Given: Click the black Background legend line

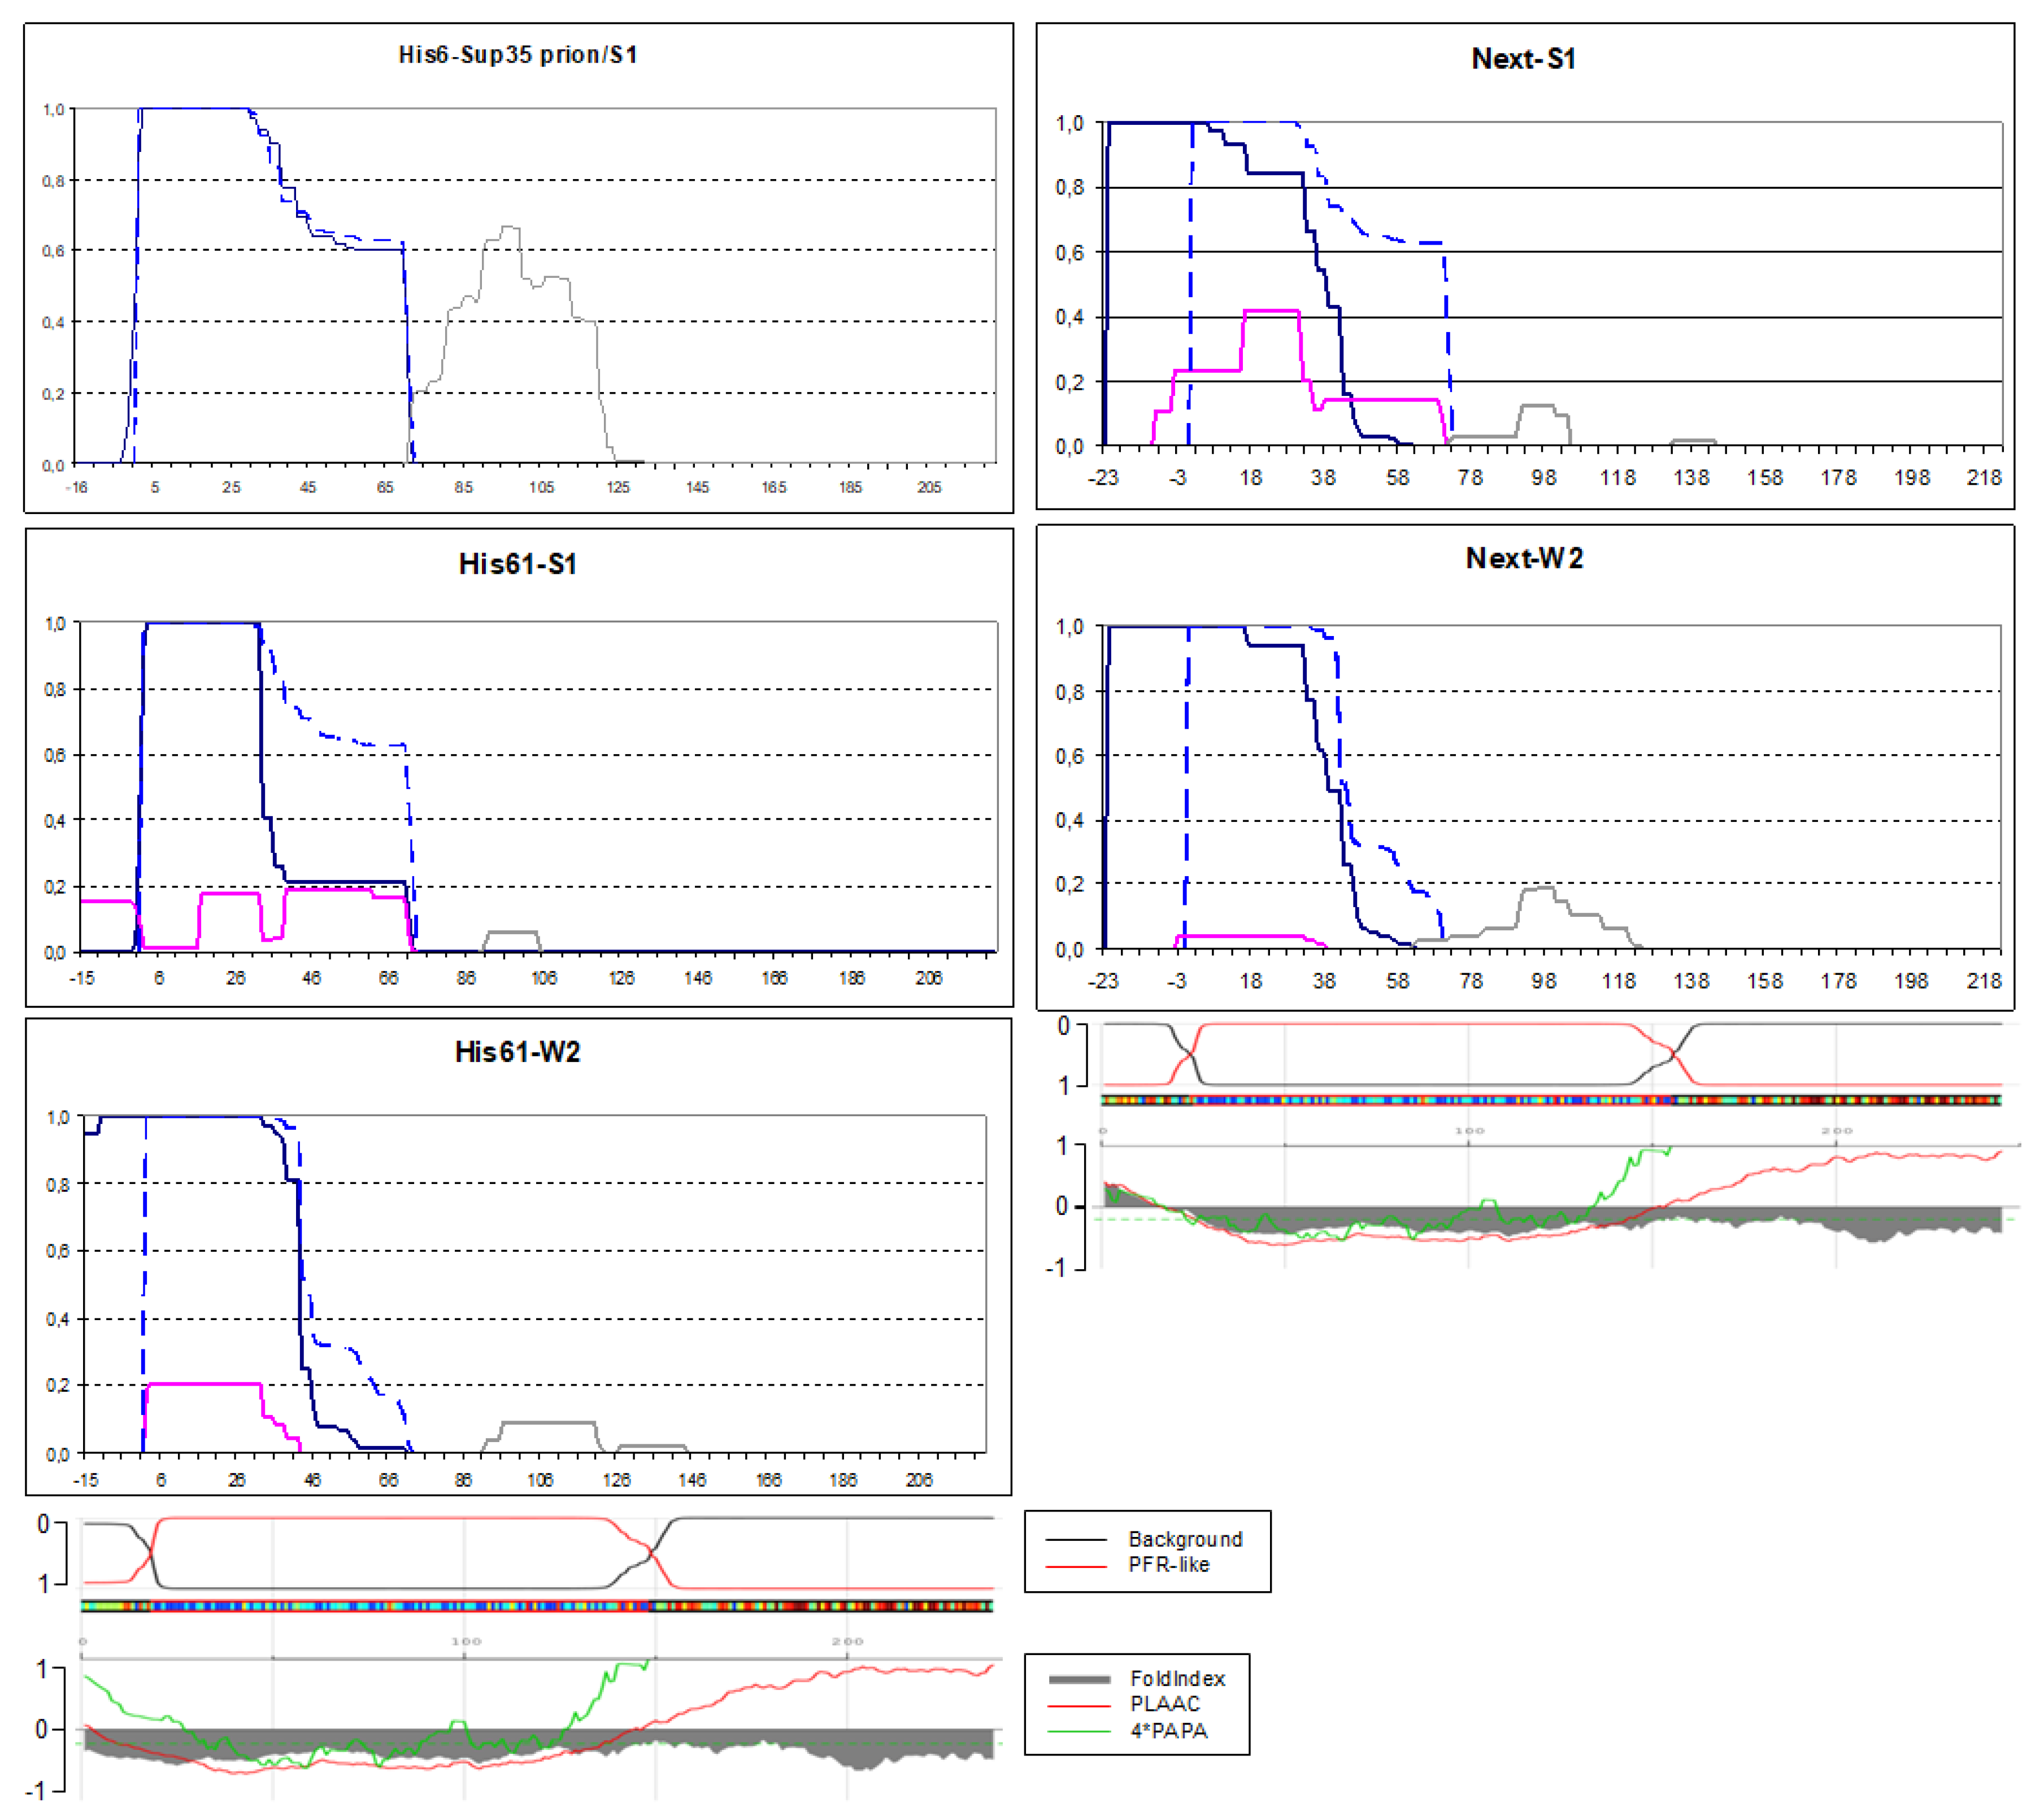Looking at the screenshot, I should (x=1076, y=1540).
